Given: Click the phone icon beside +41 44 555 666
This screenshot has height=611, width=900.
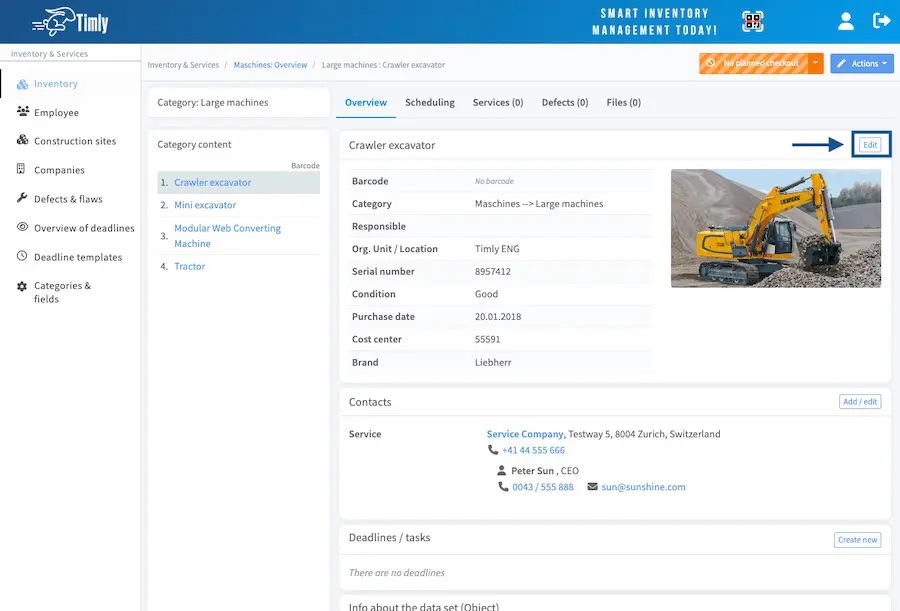Looking at the screenshot, I should (493, 450).
